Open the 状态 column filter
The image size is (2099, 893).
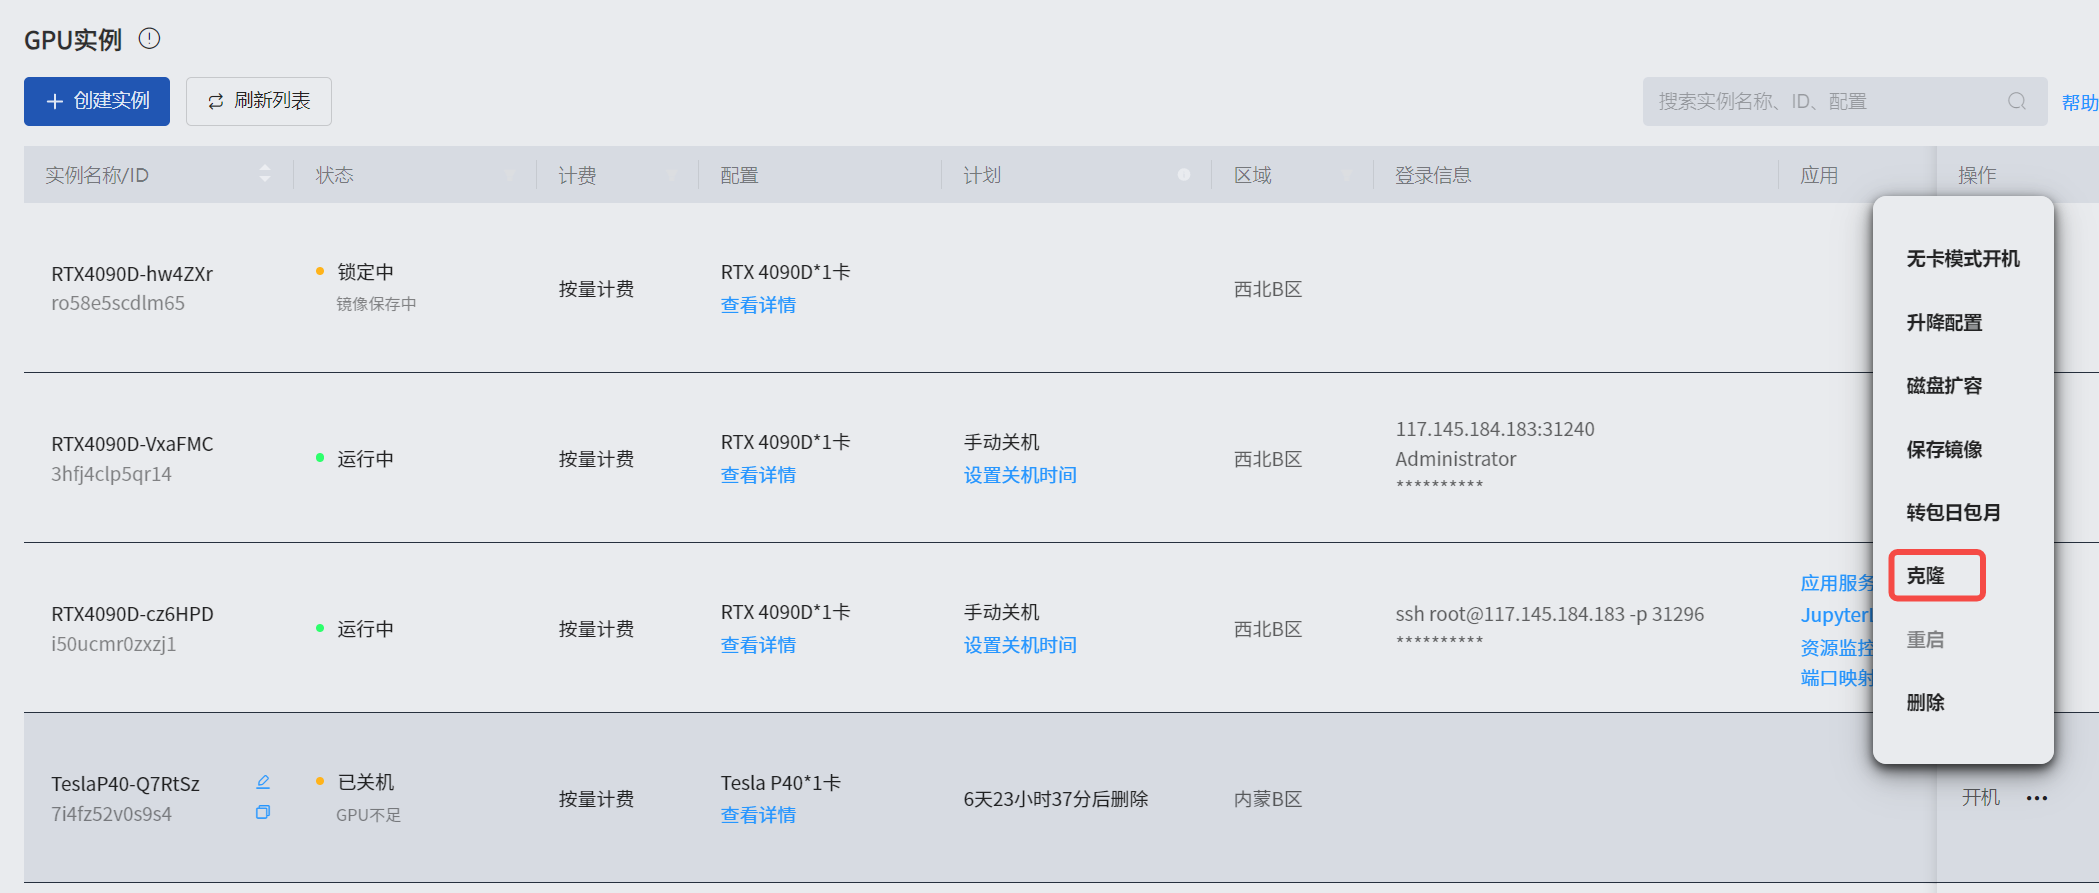point(510,176)
